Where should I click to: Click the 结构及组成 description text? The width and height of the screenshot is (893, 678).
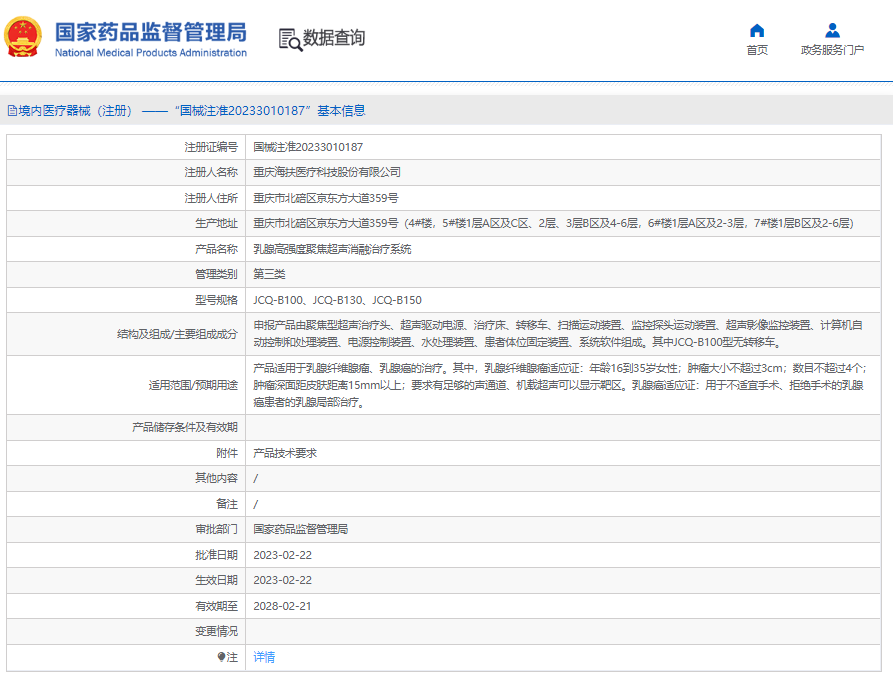point(558,334)
